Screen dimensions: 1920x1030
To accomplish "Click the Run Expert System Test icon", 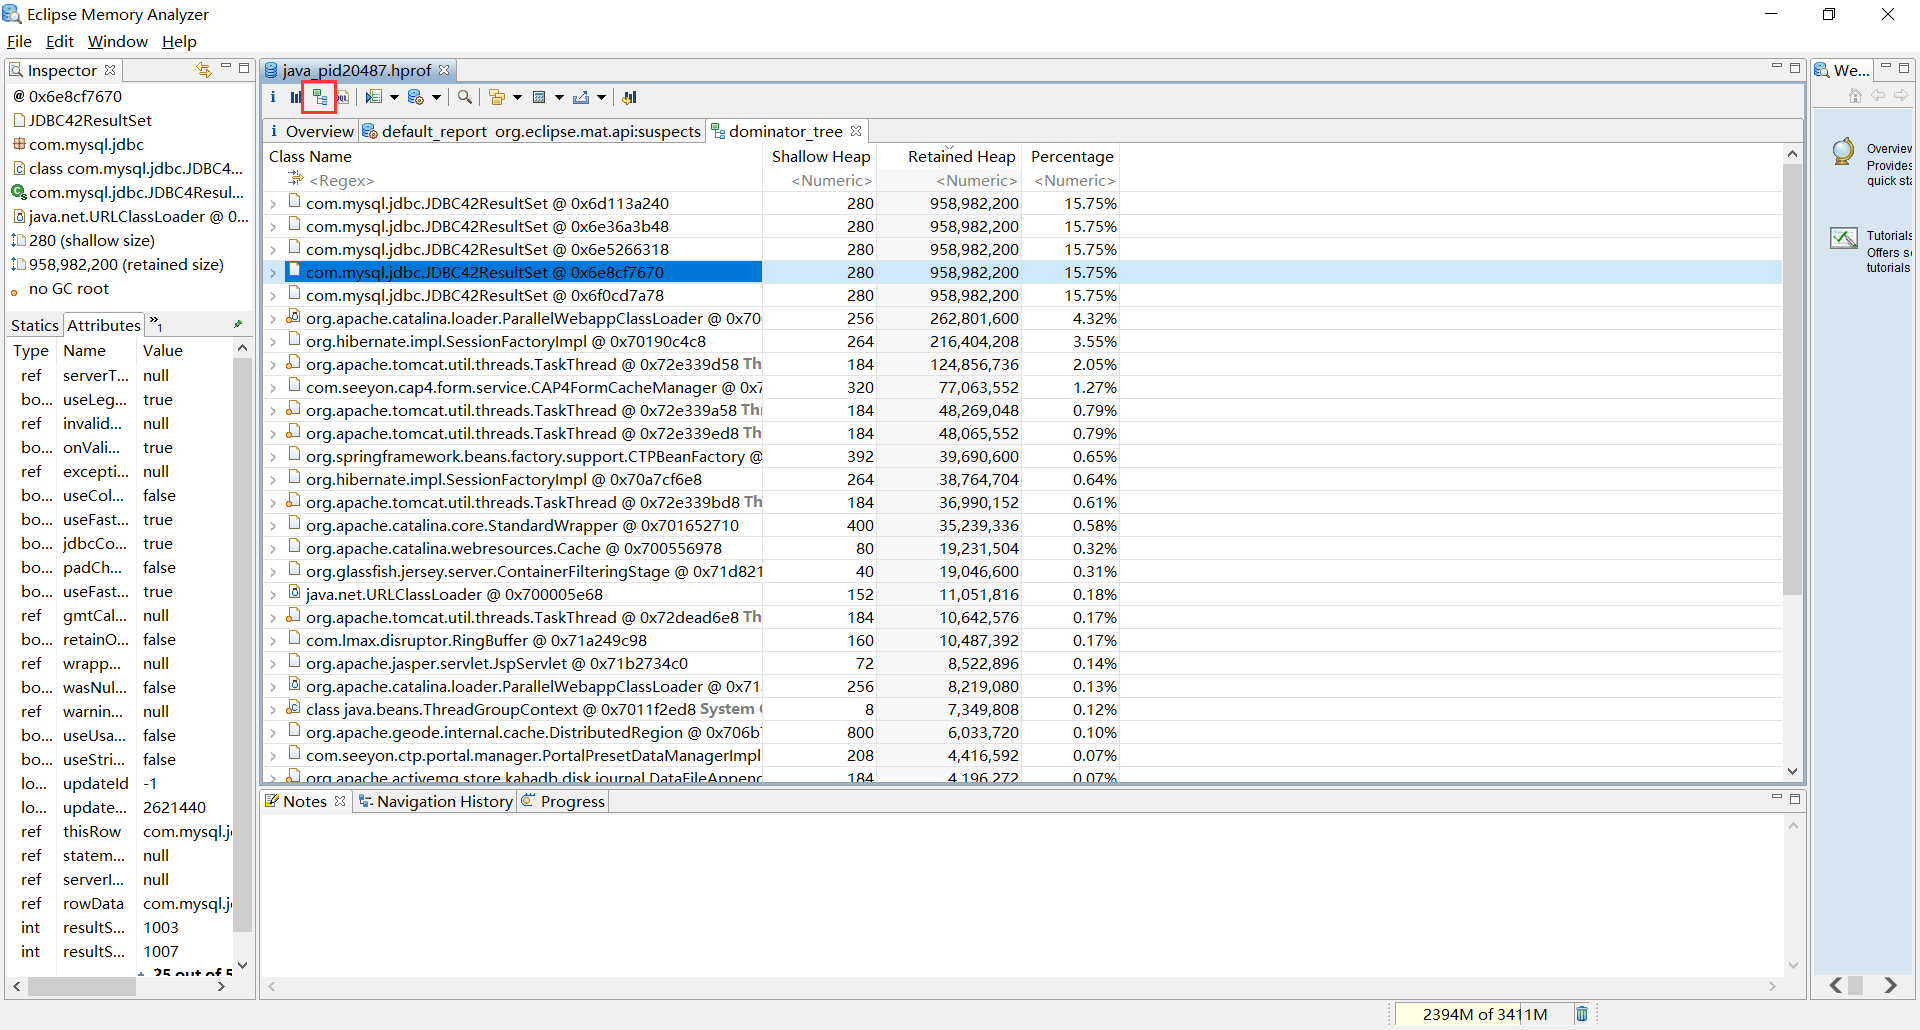I will pos(373,97).
